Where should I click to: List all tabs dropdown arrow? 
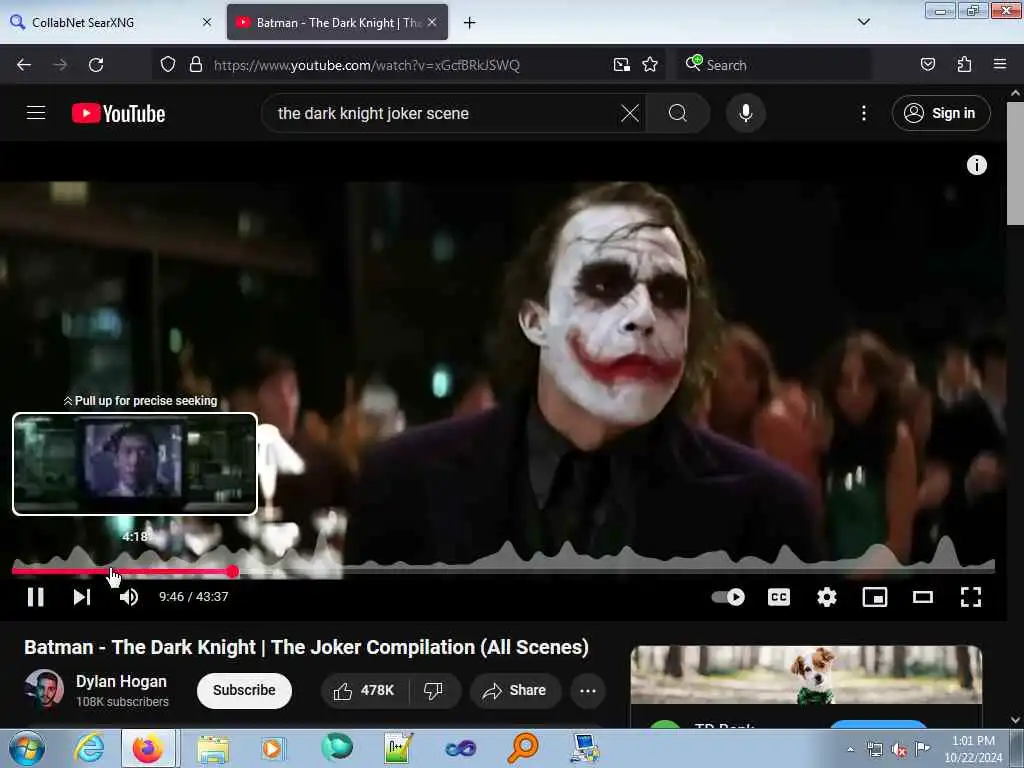(x=863, y=22)
